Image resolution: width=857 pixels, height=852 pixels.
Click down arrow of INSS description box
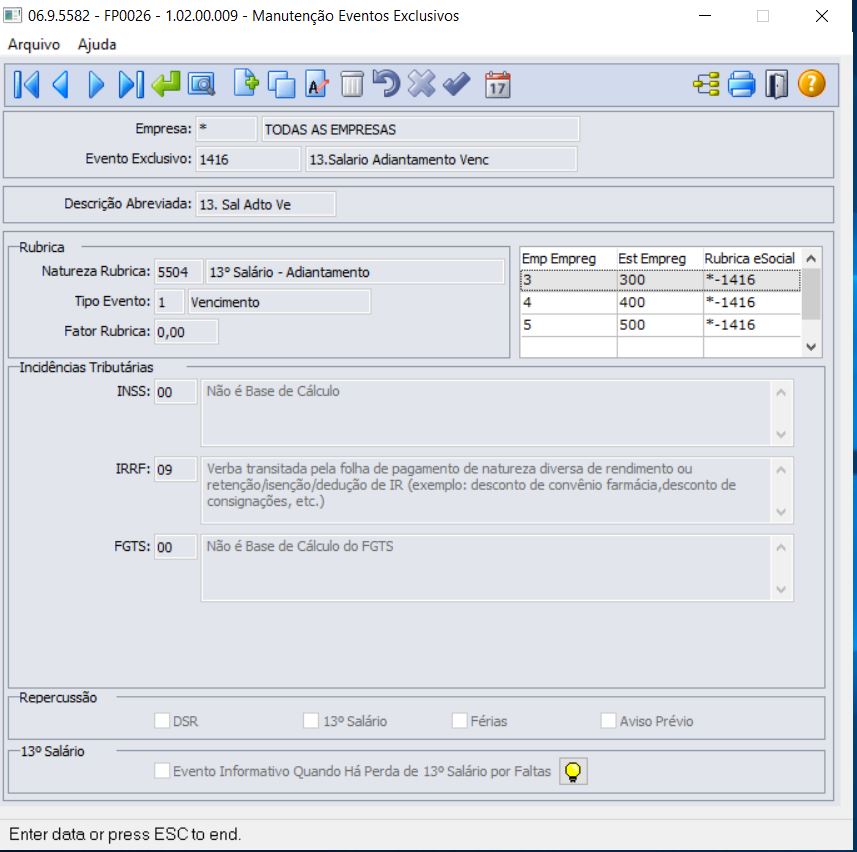(x=782, y=434)
